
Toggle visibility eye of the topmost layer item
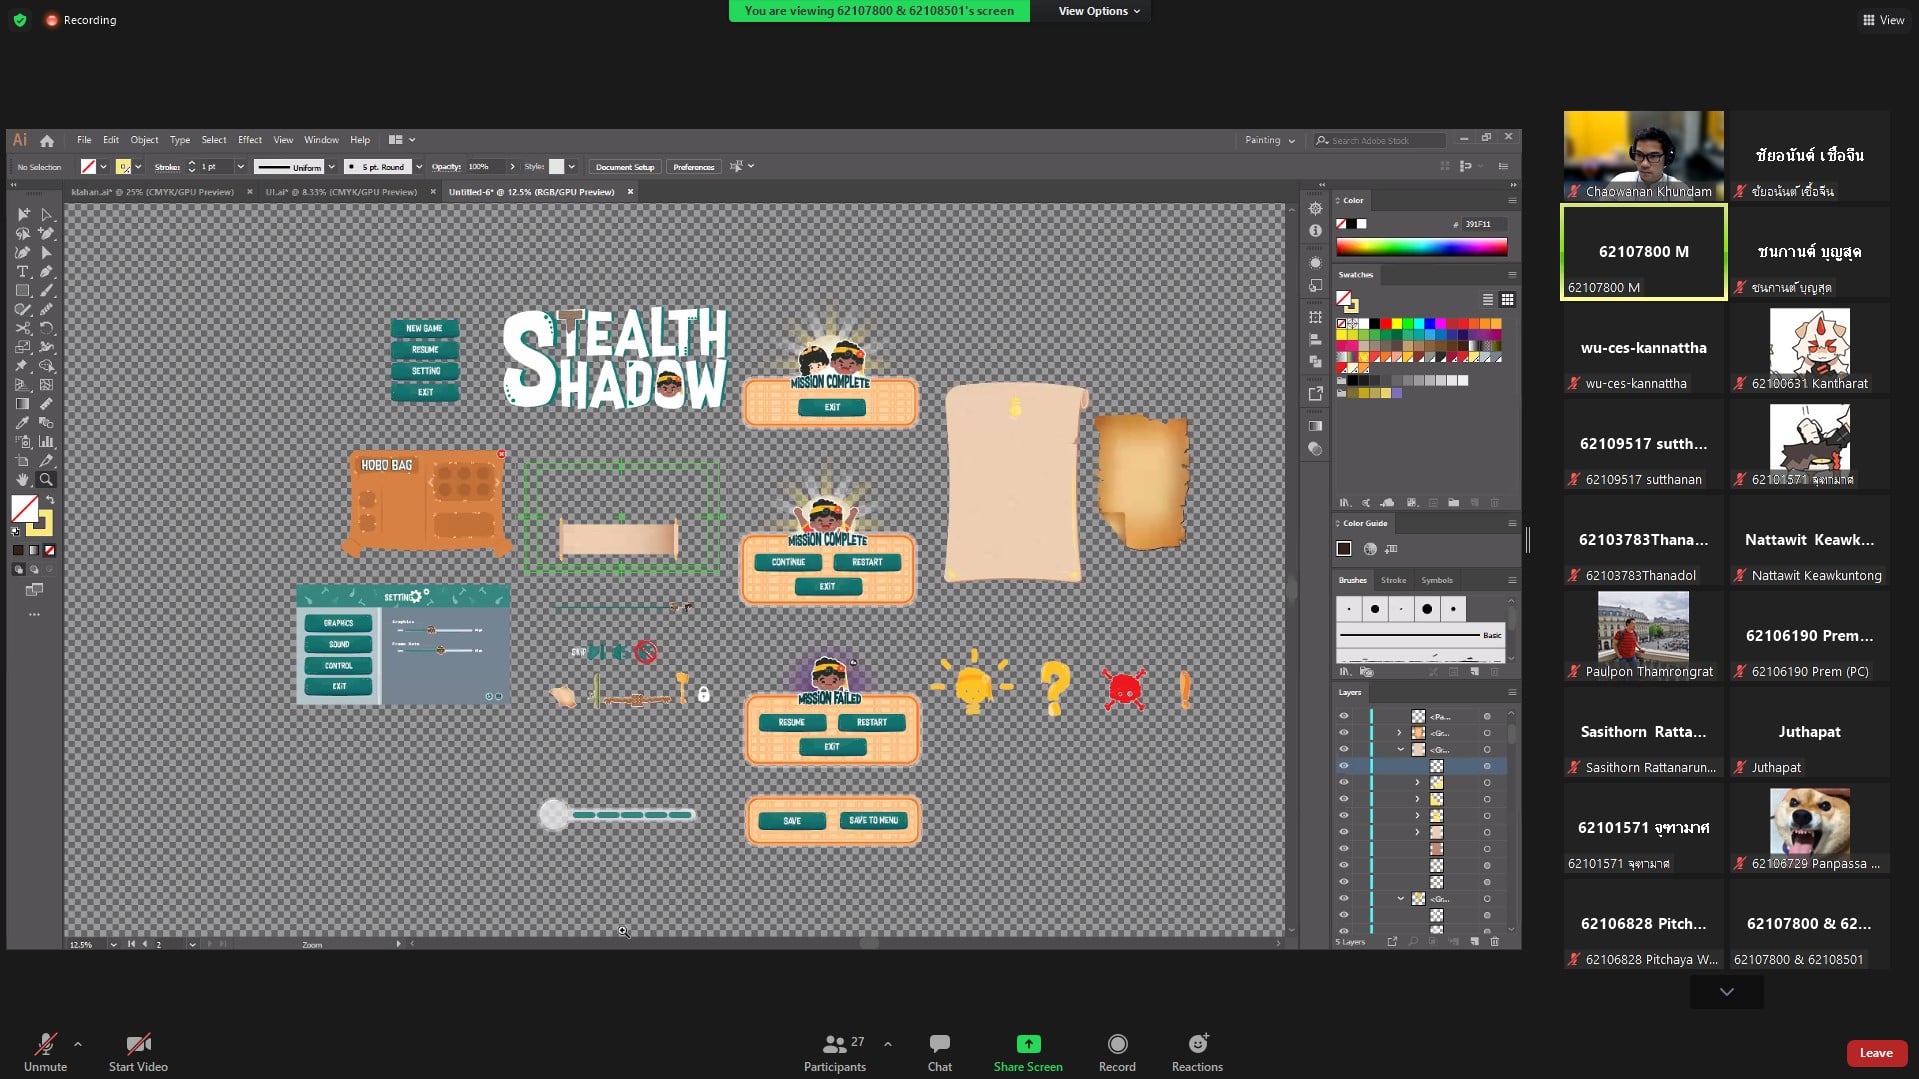coord(1343,716)
